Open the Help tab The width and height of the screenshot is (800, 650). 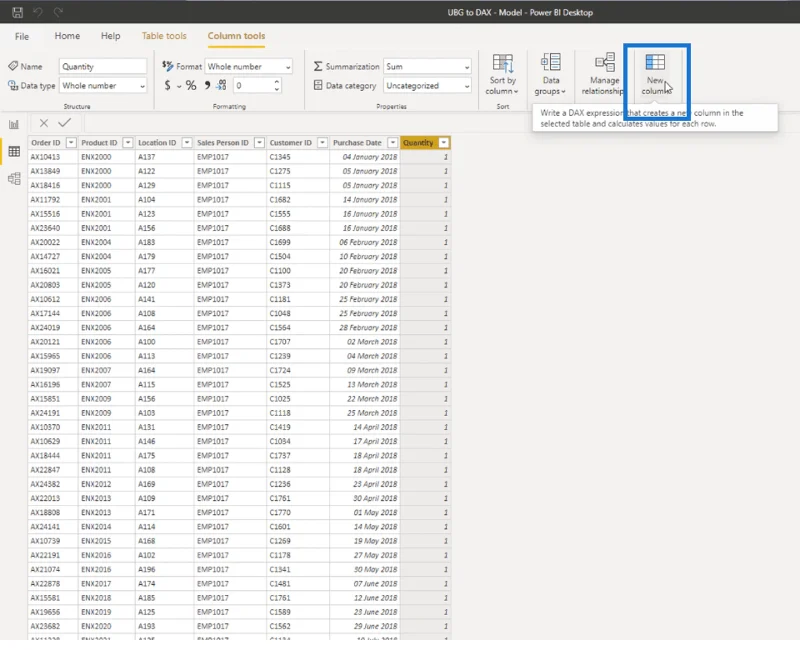click(110, 36)
